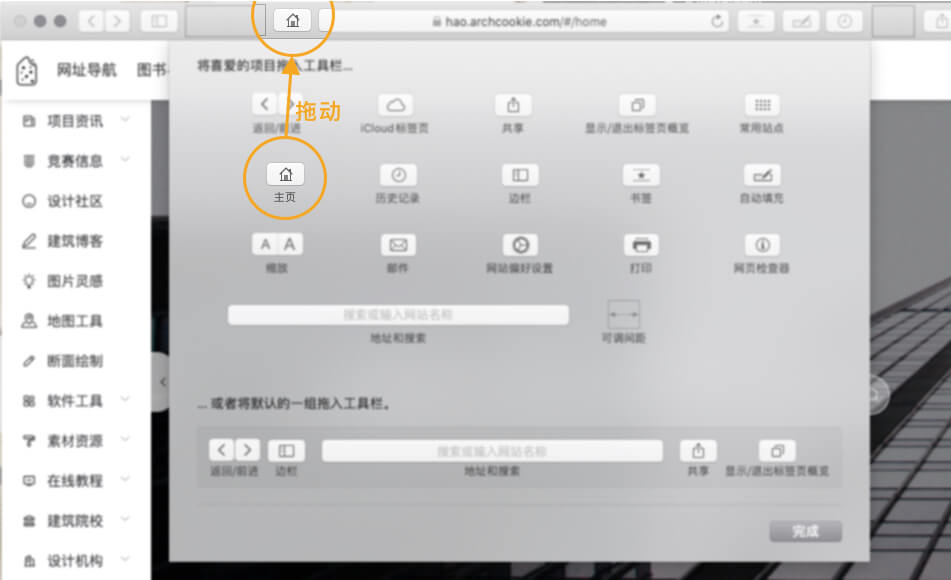This screenshot has width=951, height=580.
Task: Click tab overview icon in default toolbar set
Action: click(x=777, y=451)
